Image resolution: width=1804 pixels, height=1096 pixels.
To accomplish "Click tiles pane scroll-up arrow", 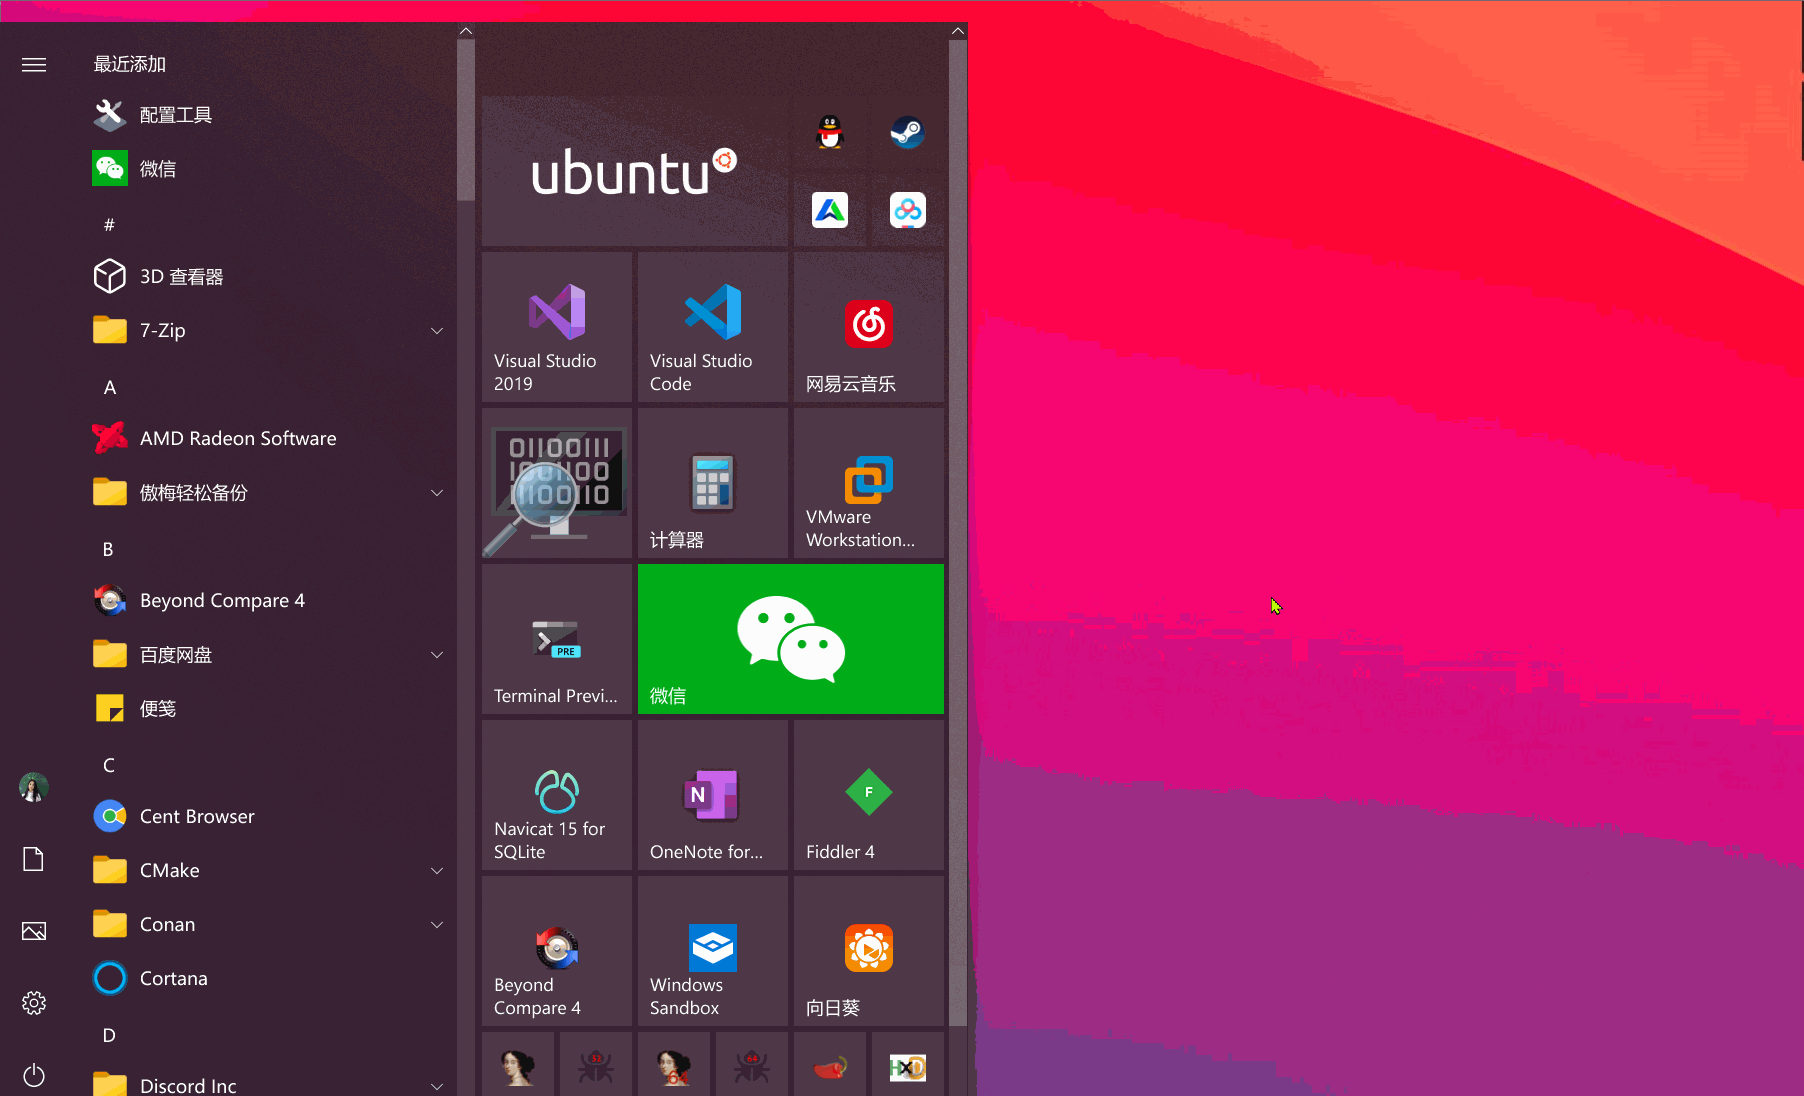I will (958, 31).
